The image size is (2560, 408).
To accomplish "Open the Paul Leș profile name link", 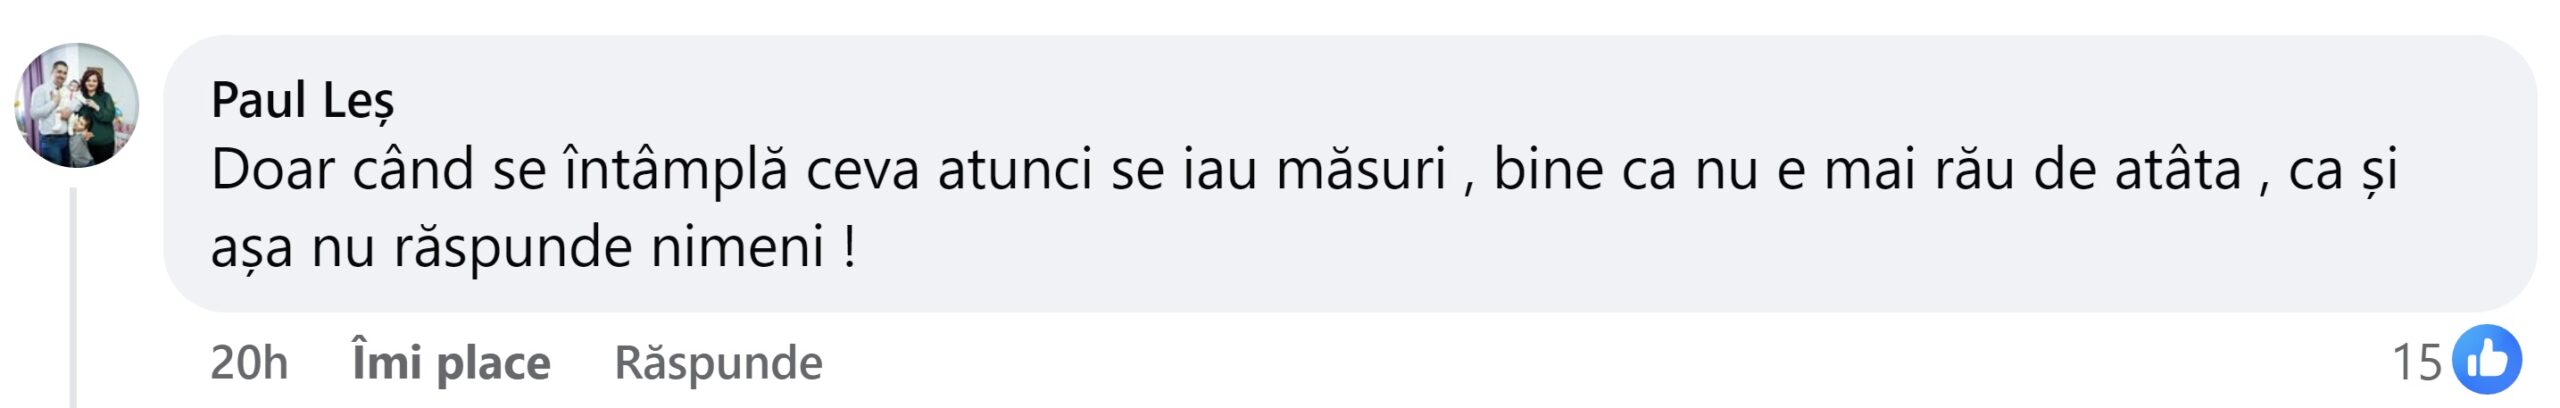I will (303, 101).
